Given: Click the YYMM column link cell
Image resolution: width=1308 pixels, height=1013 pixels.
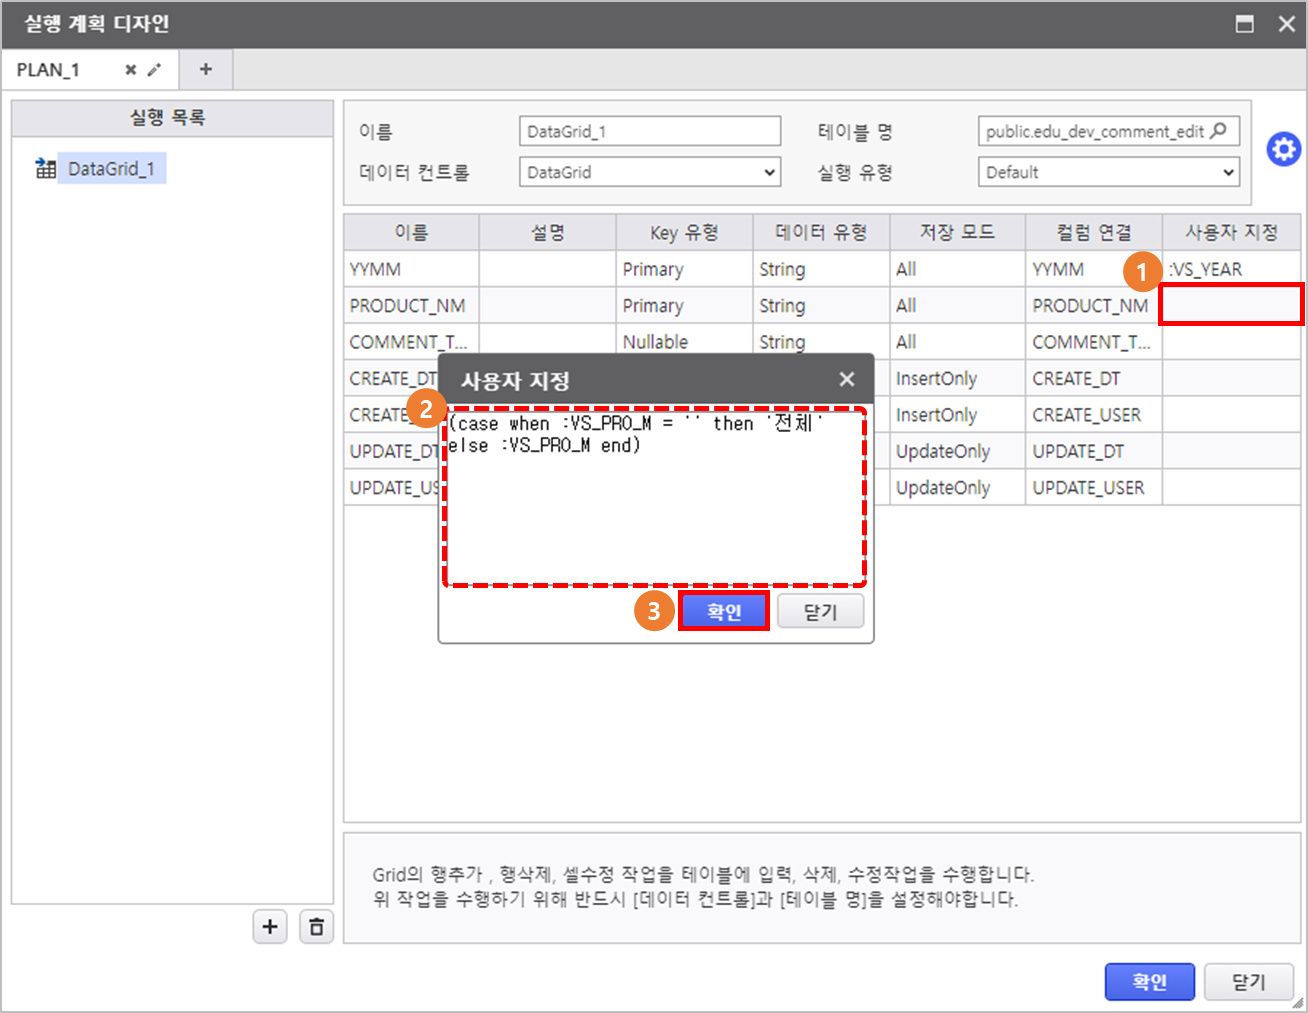Looking at the screenshot, I should pos(1094,269).
